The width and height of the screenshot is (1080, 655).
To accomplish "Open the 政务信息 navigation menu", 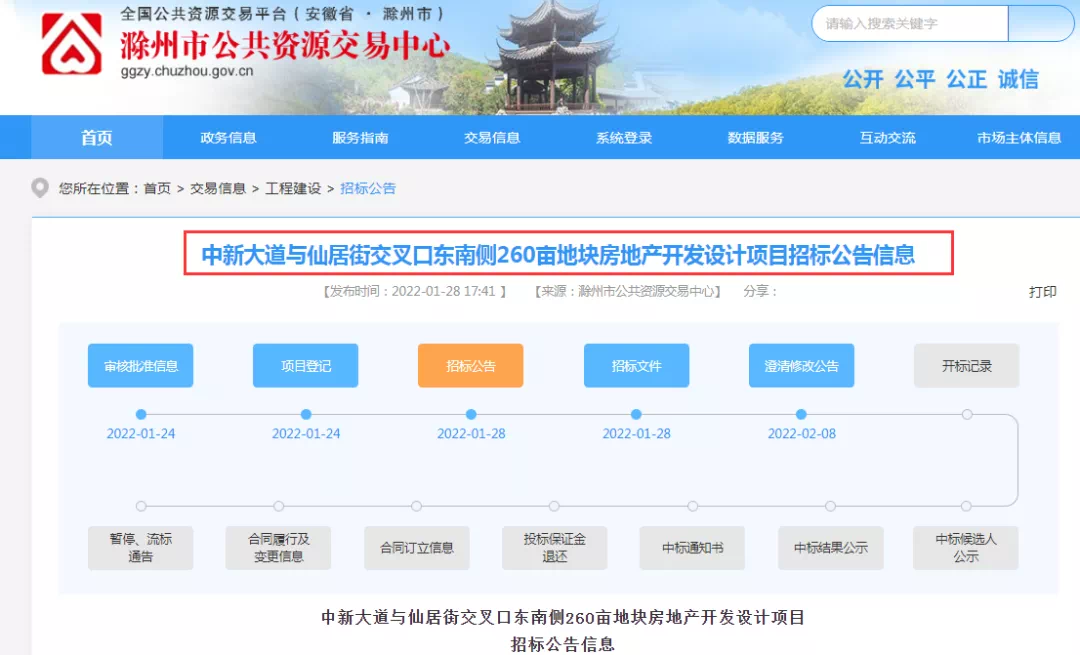I will [x=228, y=138].
